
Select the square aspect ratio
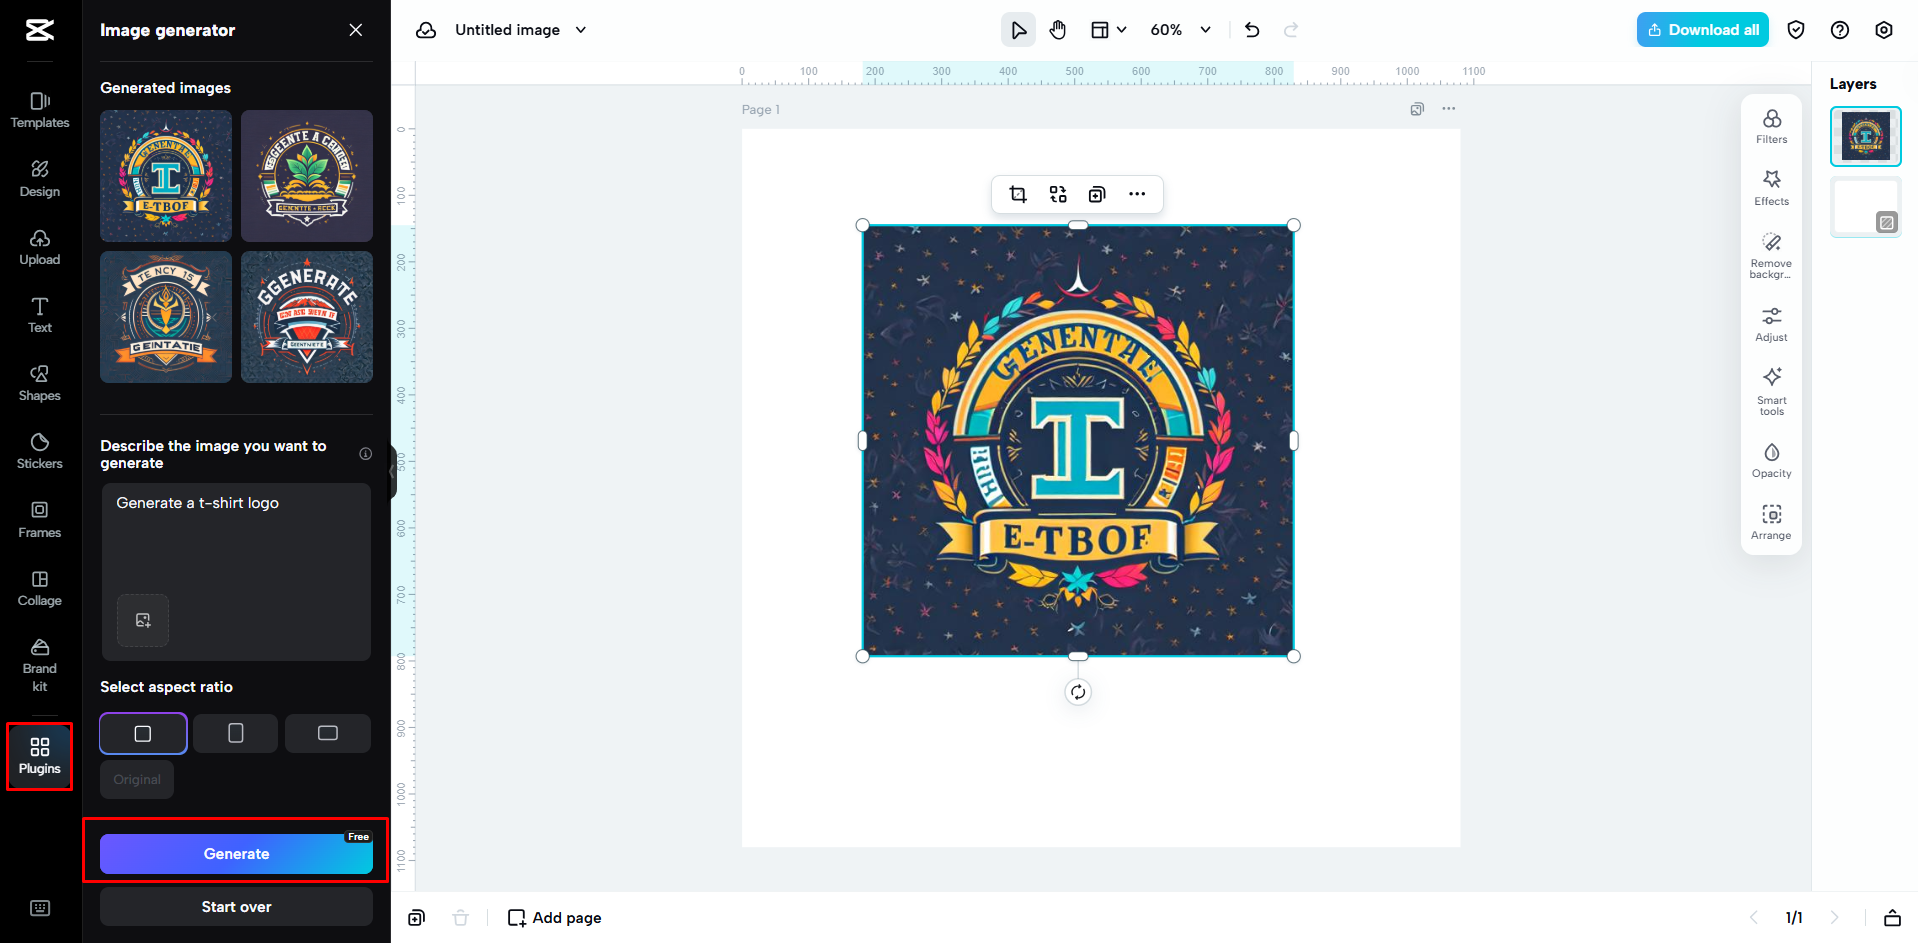point(143,733)
